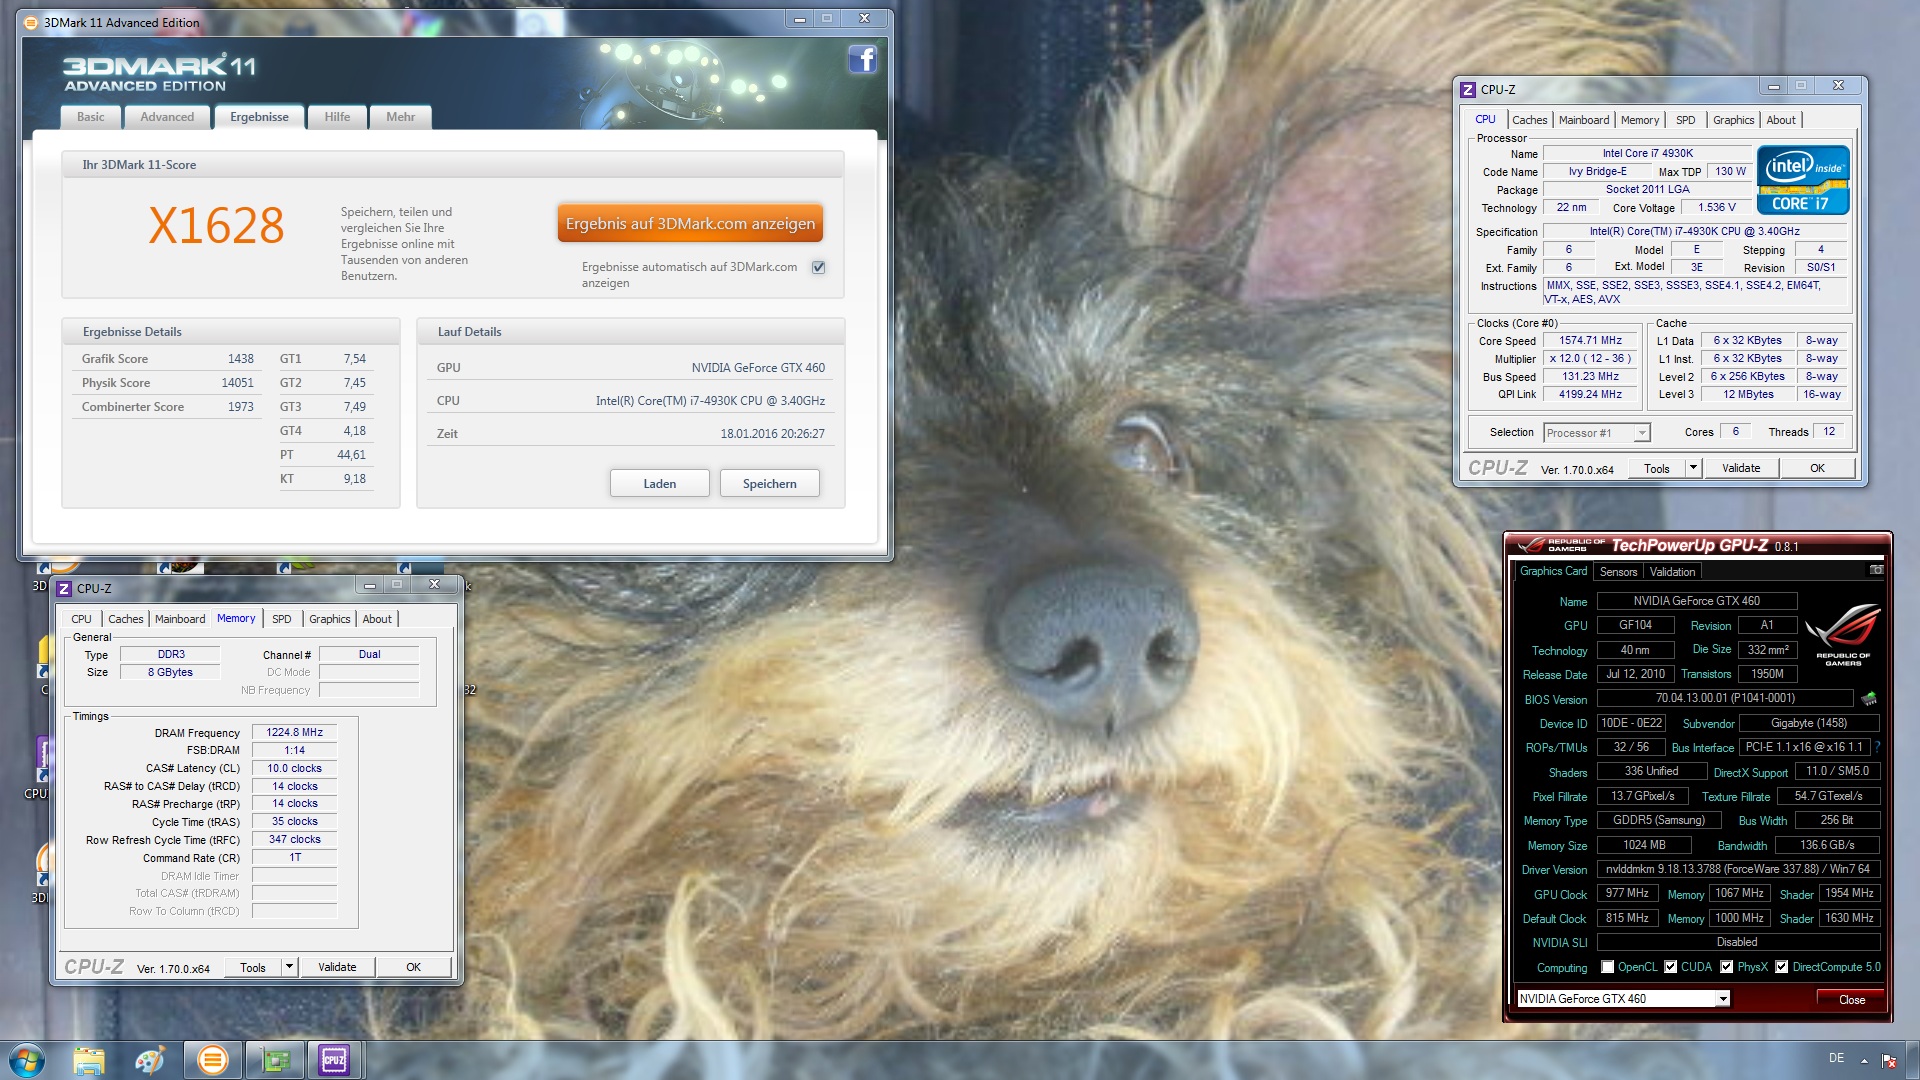Click the 3DMark 11 title bar icon
This screenshot has width=1920, height=1080.
(x=31, y=22)
